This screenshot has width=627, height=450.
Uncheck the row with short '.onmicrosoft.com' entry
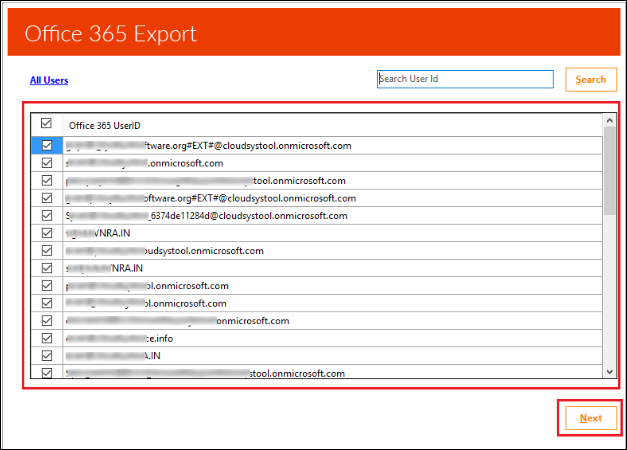click(x=47, y=163)
